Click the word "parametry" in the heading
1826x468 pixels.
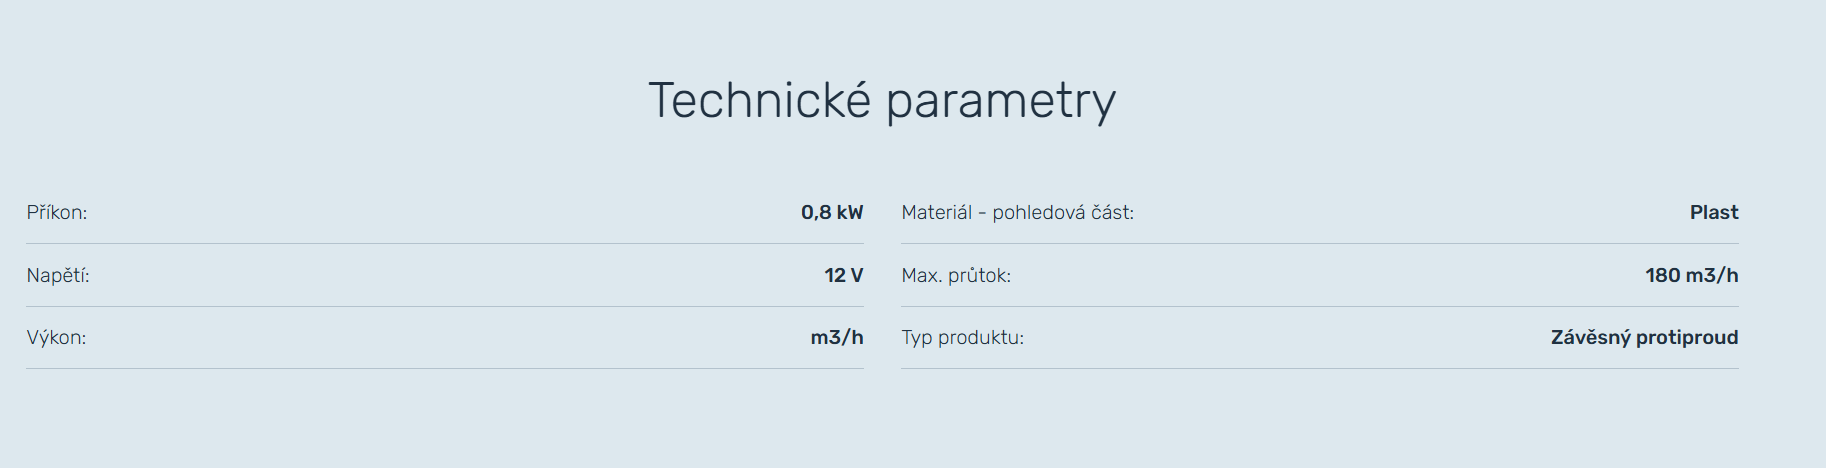pyautogui.click(x=1000, y=101)
